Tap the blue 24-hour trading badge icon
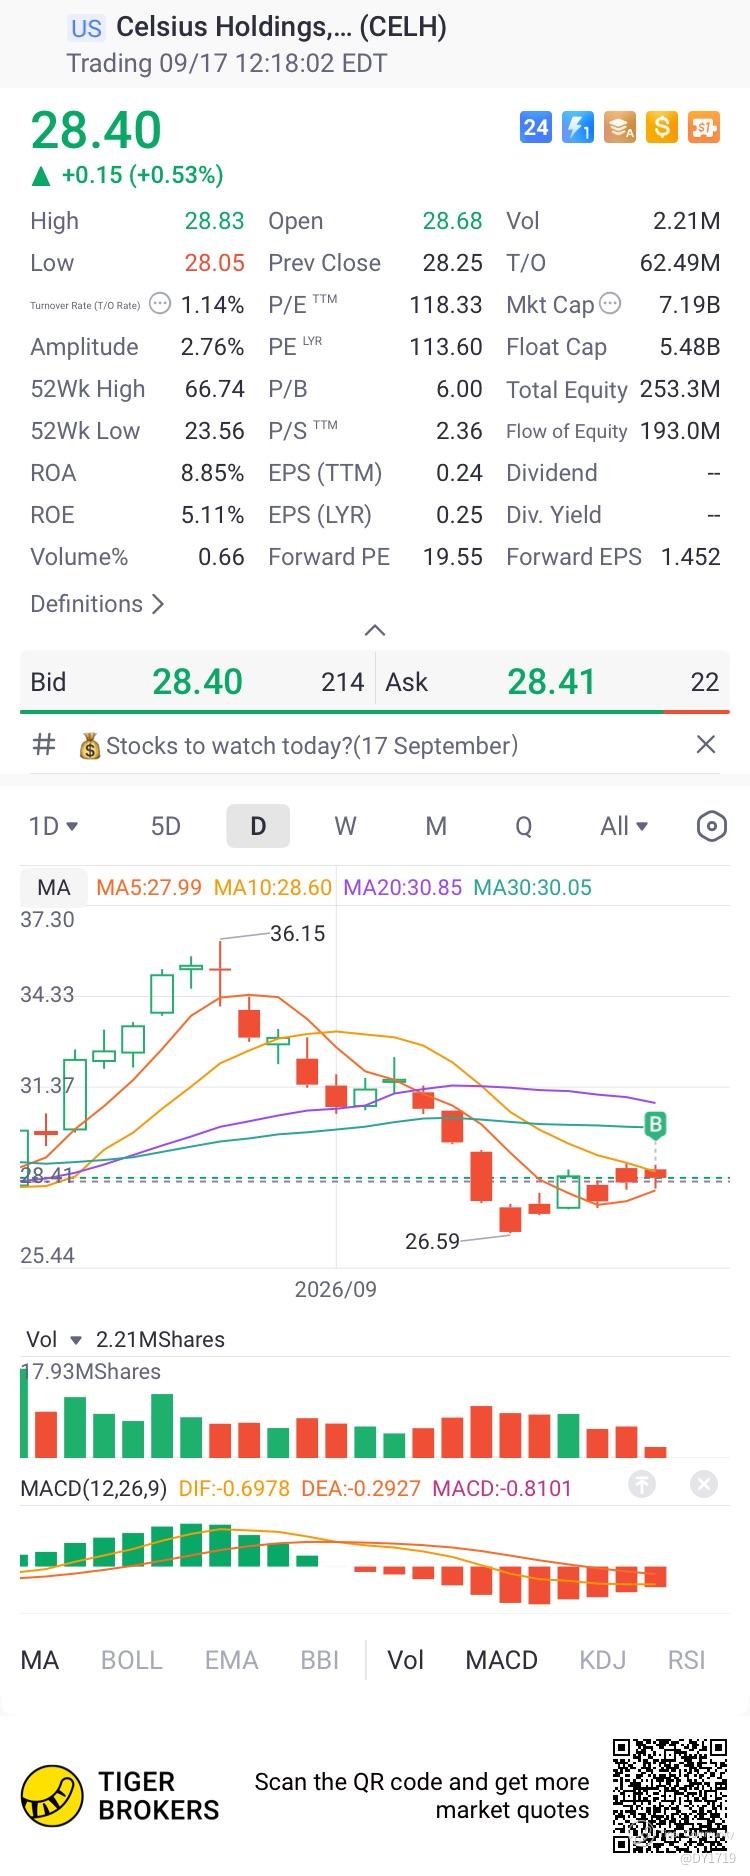 tap(536, 127)
